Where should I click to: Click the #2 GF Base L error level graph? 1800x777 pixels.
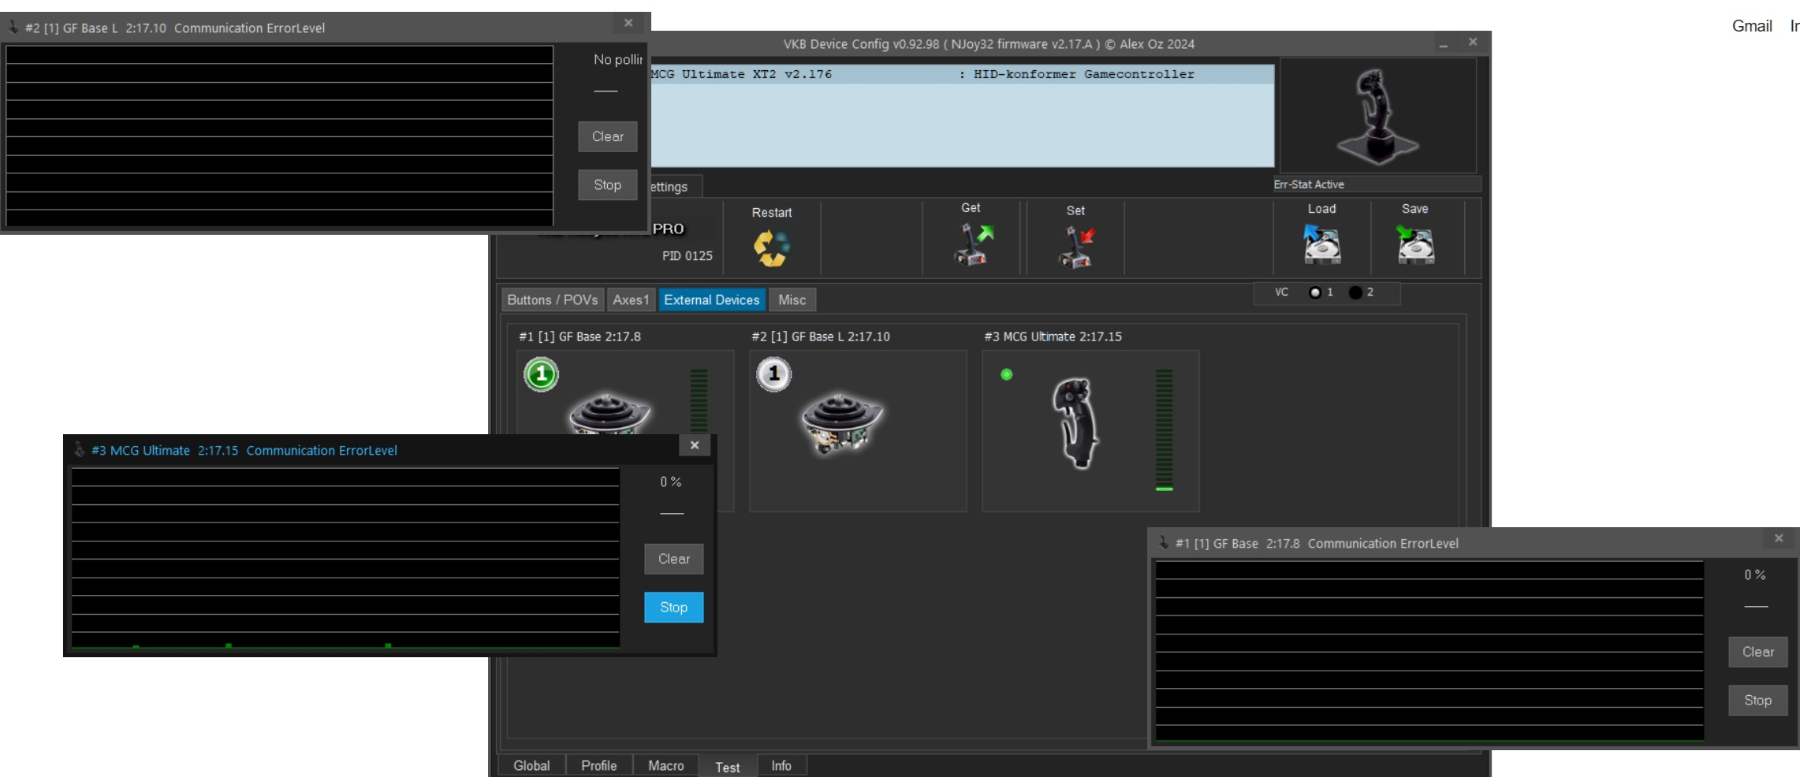coord(279,136)
